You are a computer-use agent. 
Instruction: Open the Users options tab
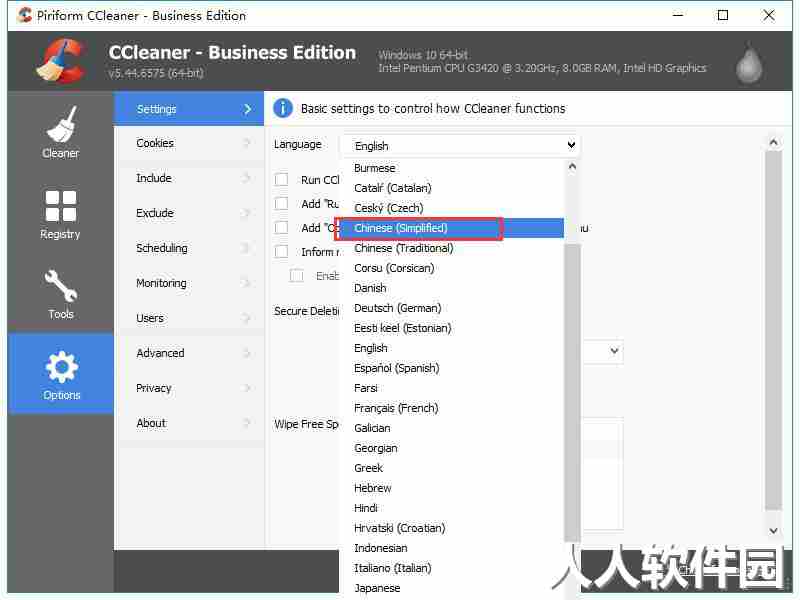[x=189, y=318]
